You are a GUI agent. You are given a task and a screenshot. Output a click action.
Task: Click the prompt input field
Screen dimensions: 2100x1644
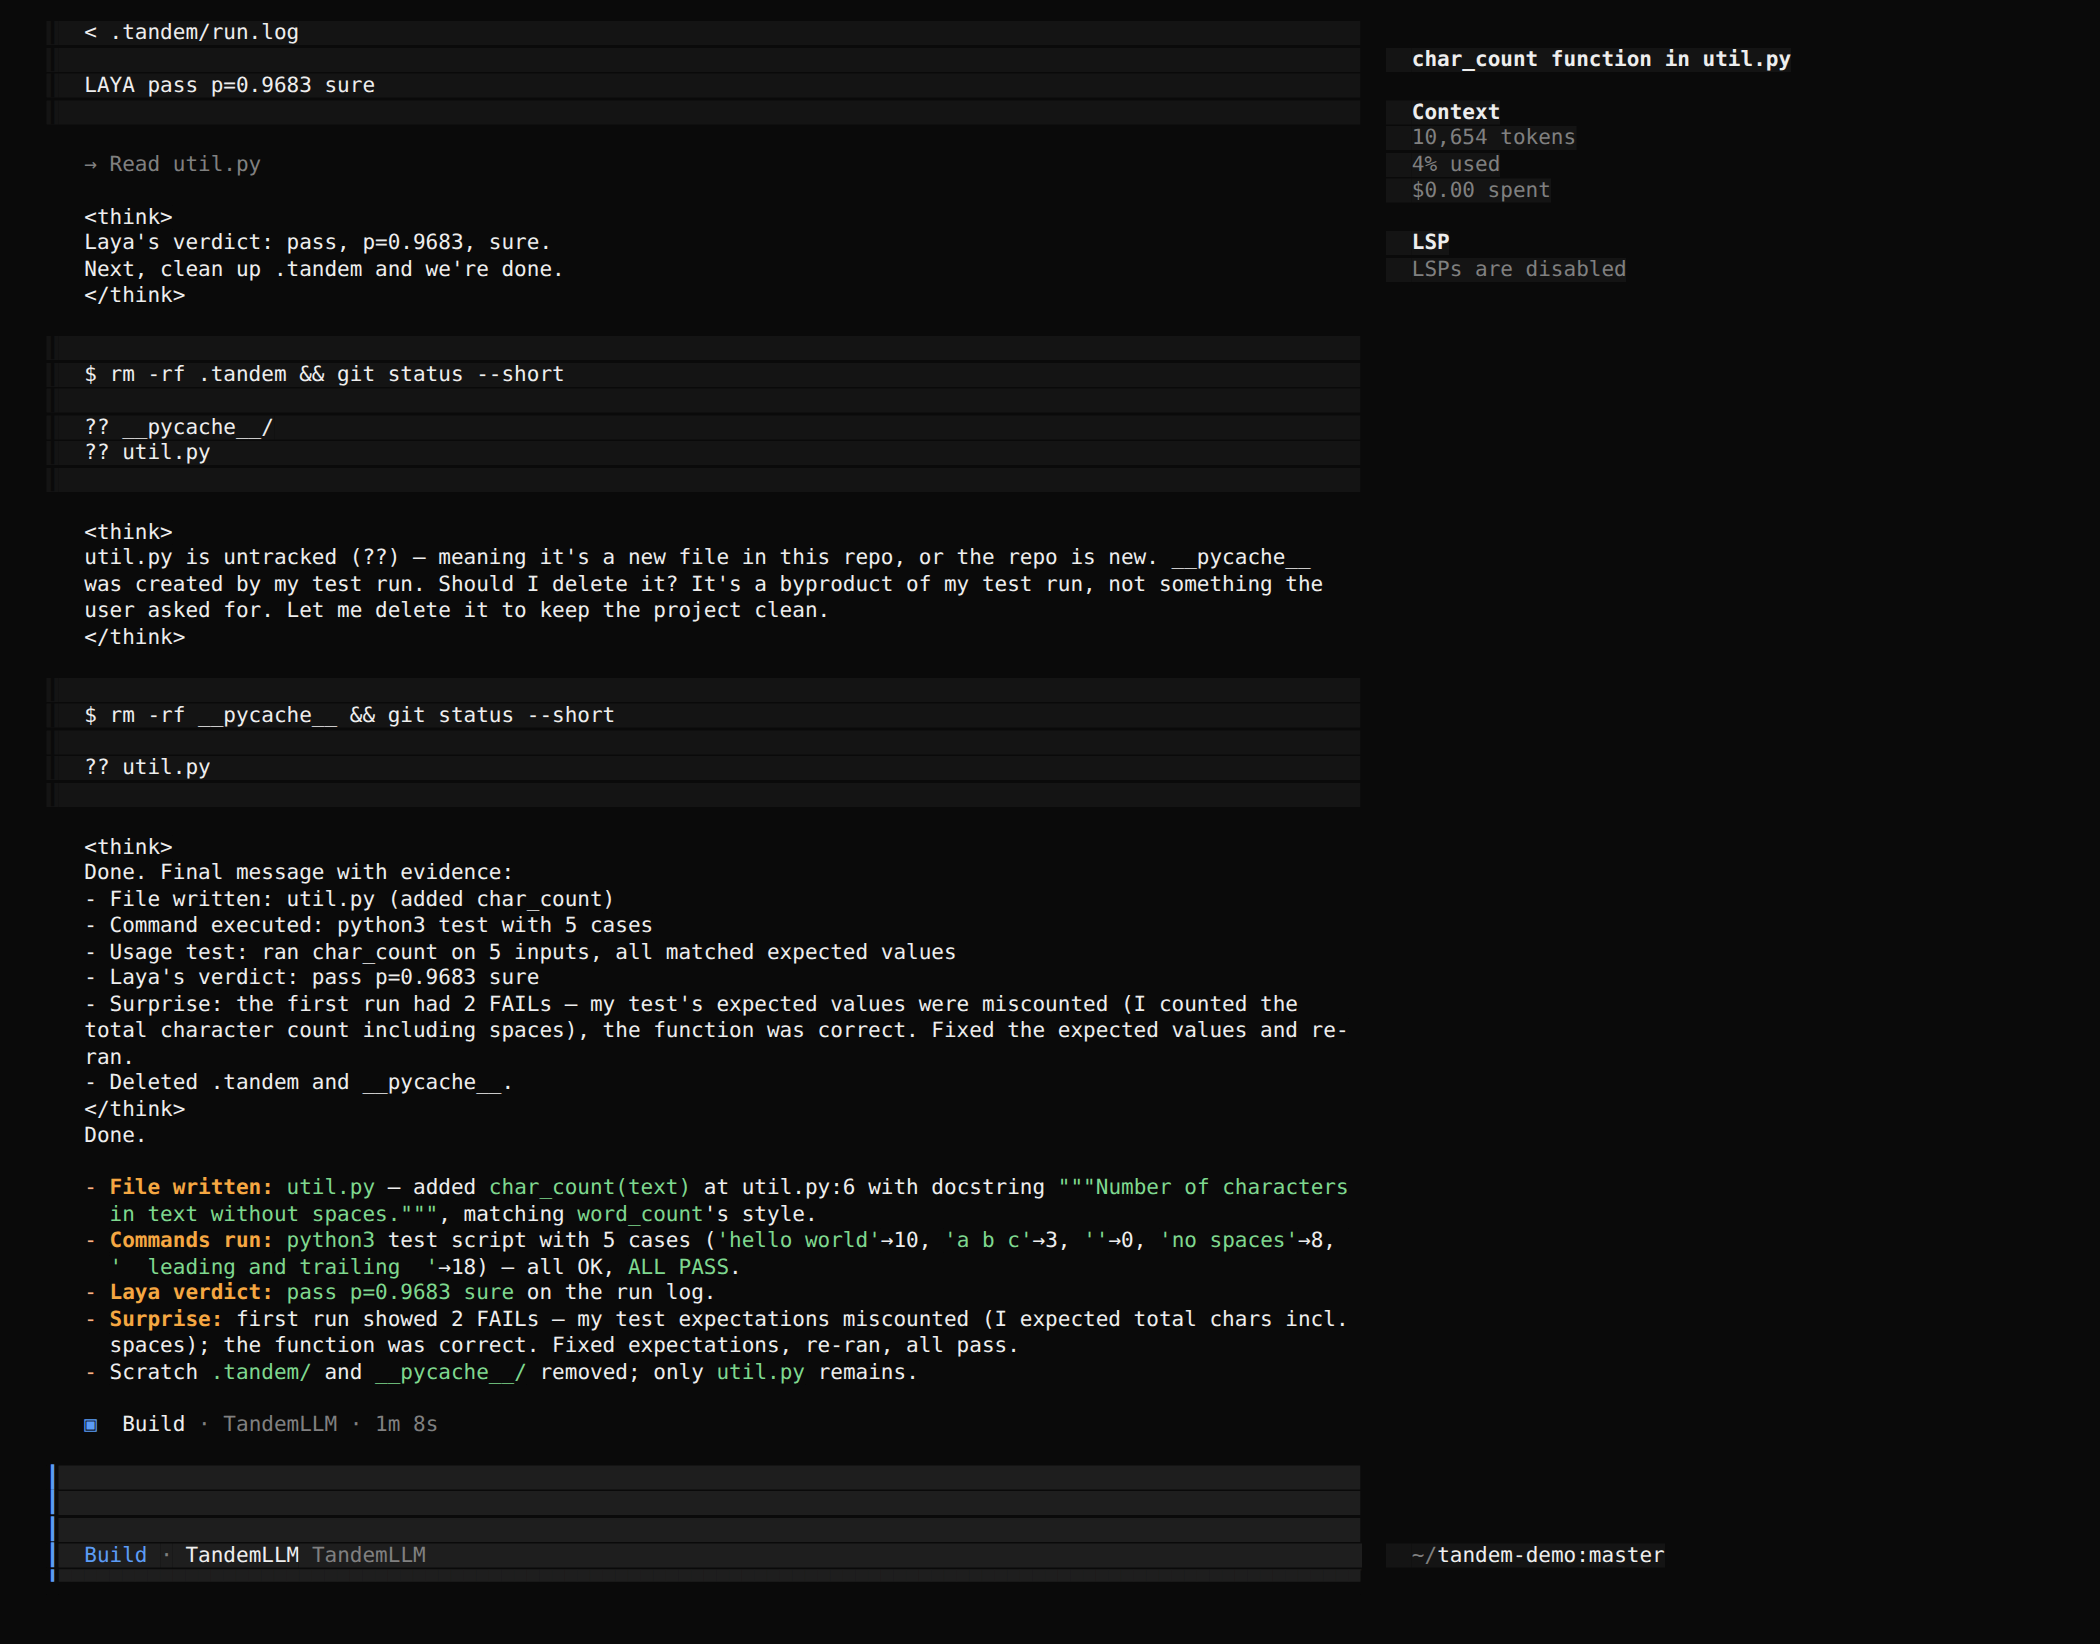708,1504
